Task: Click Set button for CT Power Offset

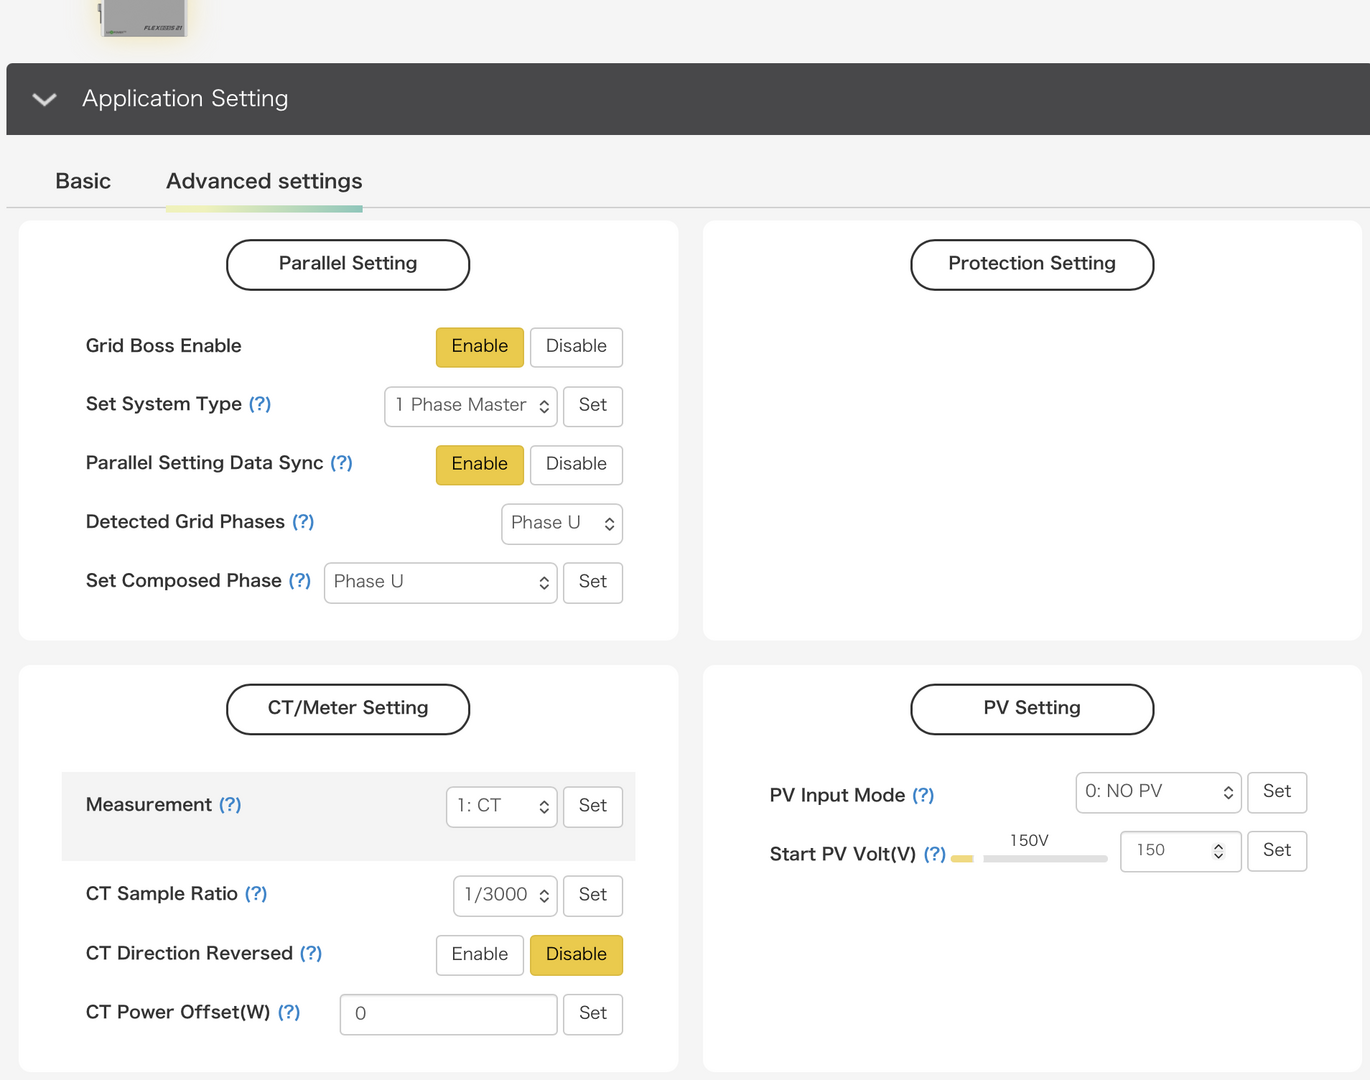Action: [x=592, y=1014]
